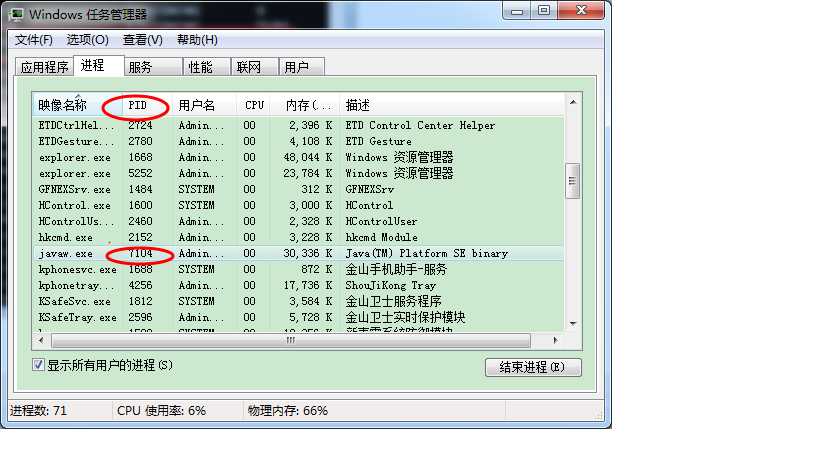Click the 结束进程 button
Viewport: 819px width, 460px height.
click(x=533, y=367)
